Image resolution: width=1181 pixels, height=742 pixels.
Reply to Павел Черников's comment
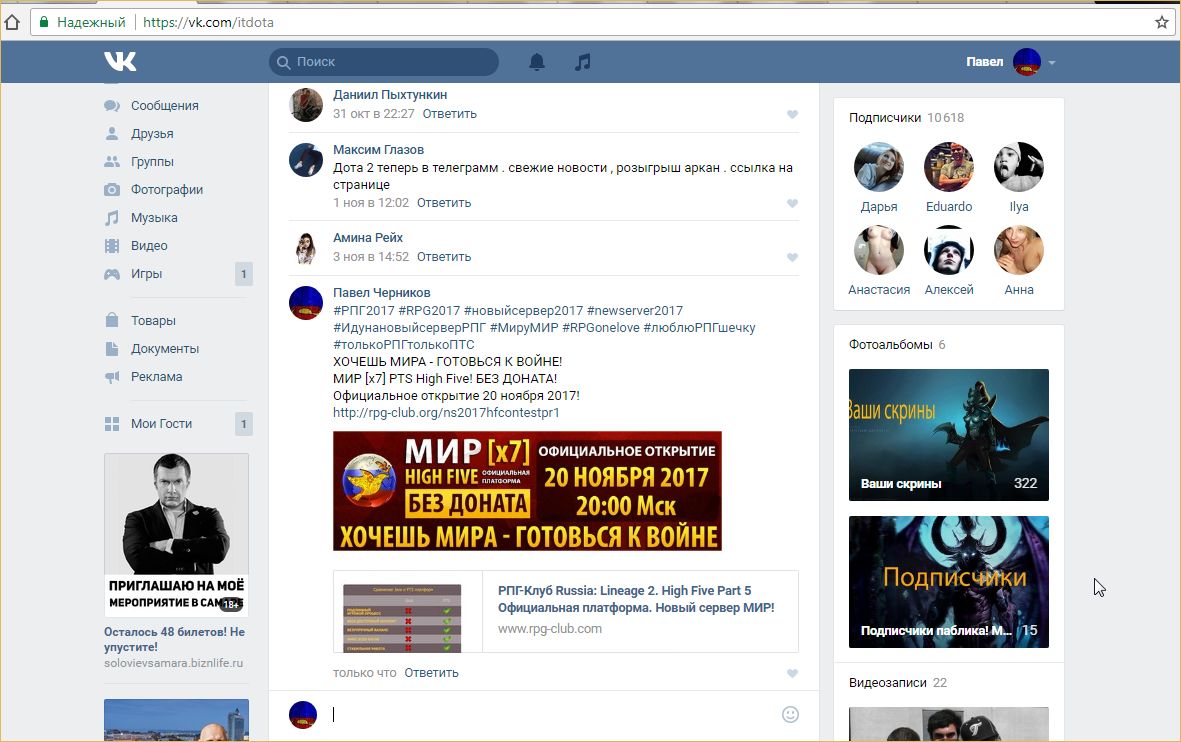pyautogui.click(x=432, y=673)
